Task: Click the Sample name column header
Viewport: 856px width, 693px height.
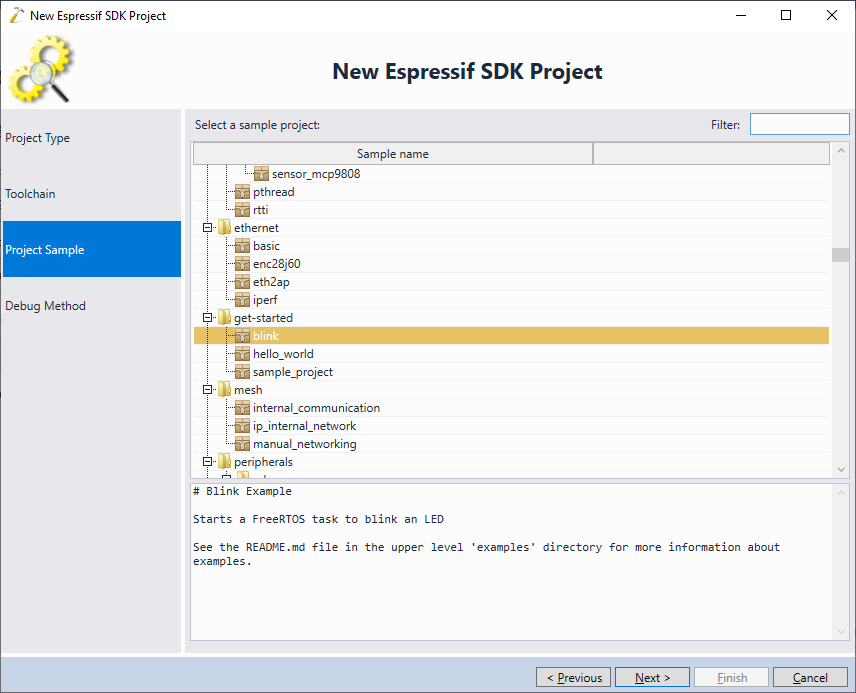Action: [x=393, y=154]
